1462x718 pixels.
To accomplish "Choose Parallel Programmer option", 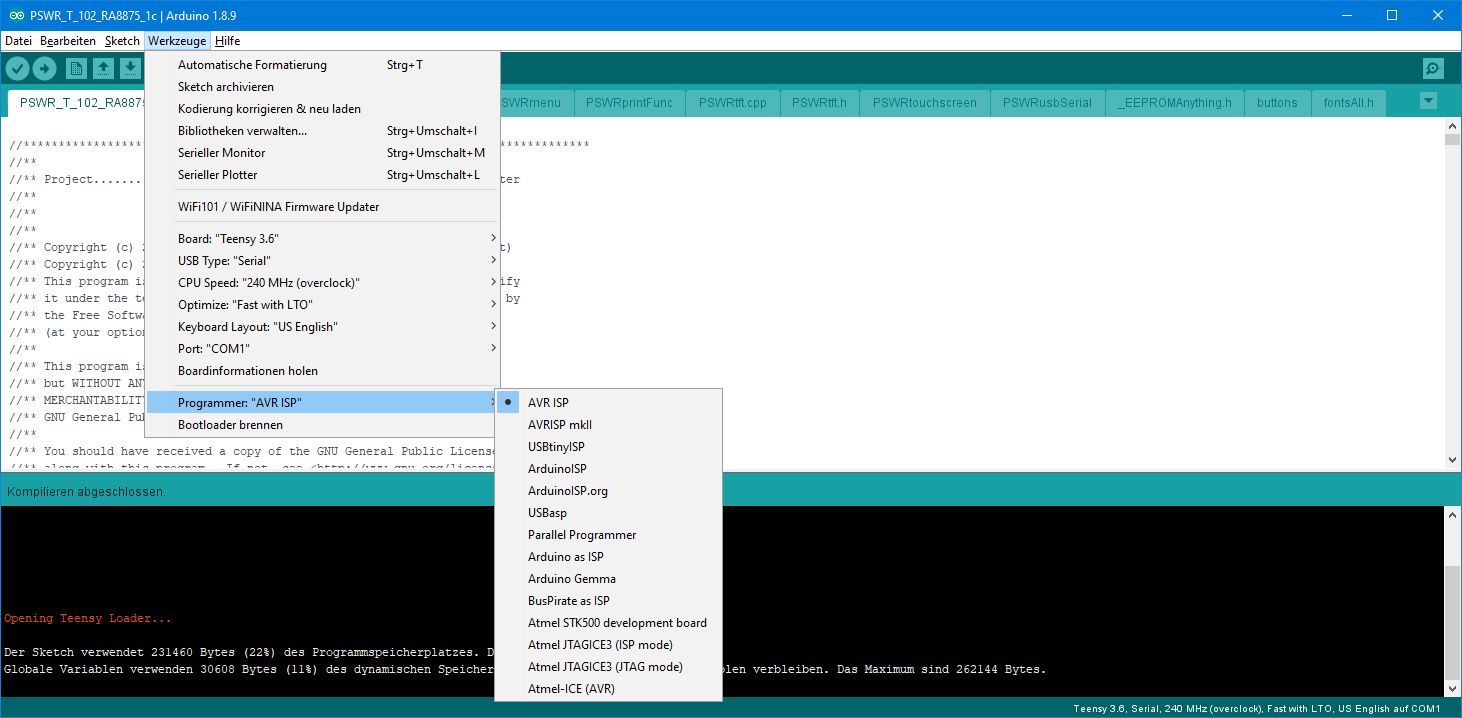I will click(x=608, y=535).
